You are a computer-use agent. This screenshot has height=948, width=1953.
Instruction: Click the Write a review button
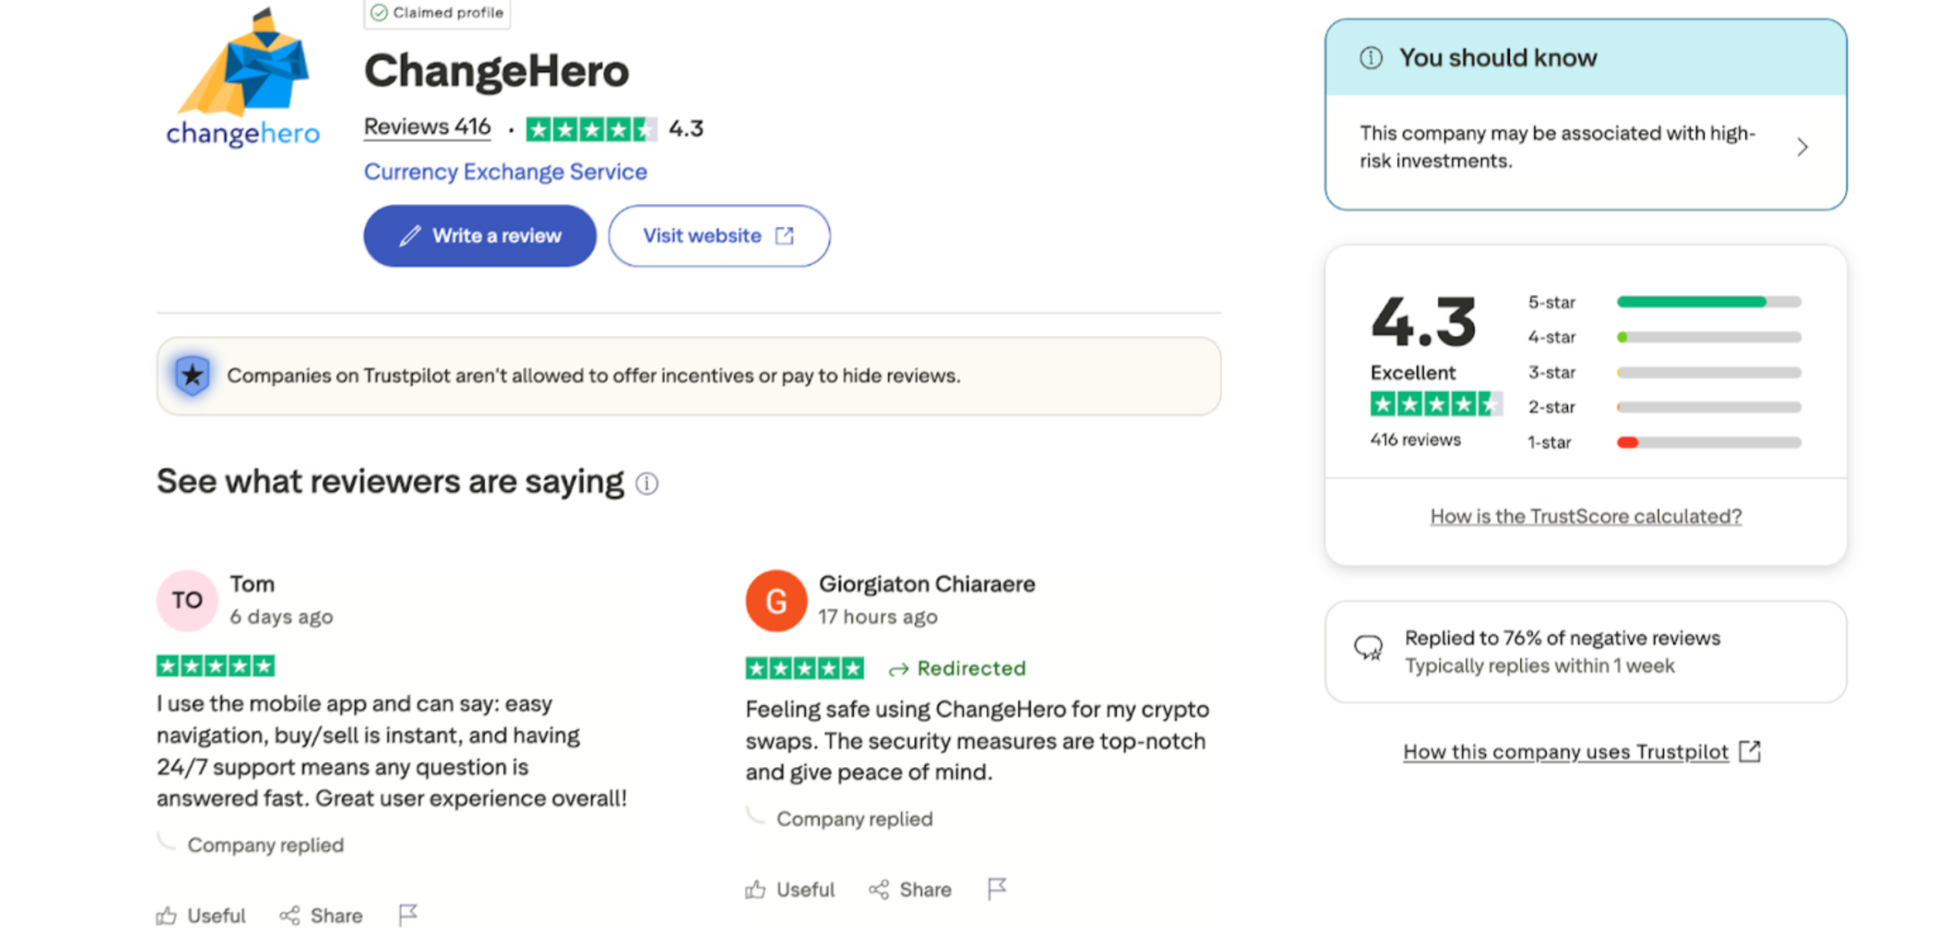(x=480, y=236)
